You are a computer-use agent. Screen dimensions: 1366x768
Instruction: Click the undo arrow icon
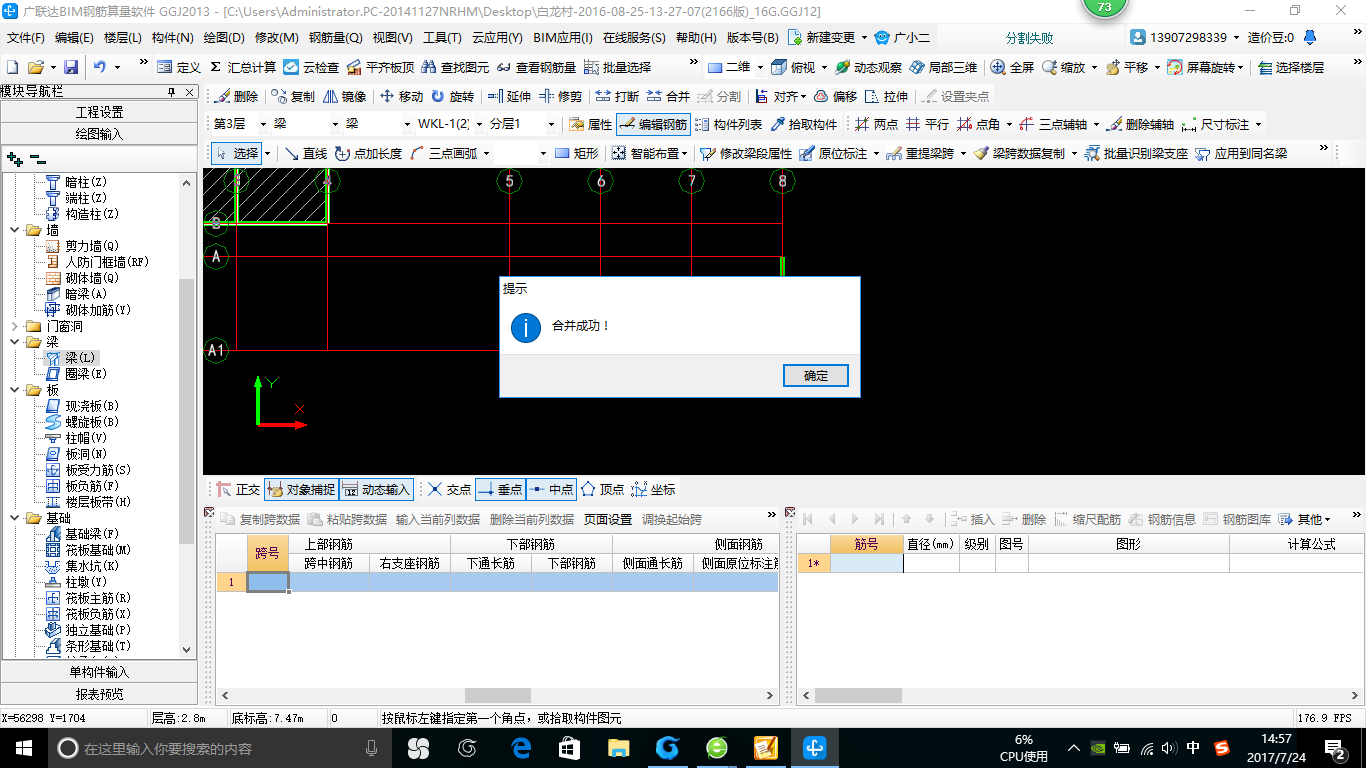coord(100,67)
